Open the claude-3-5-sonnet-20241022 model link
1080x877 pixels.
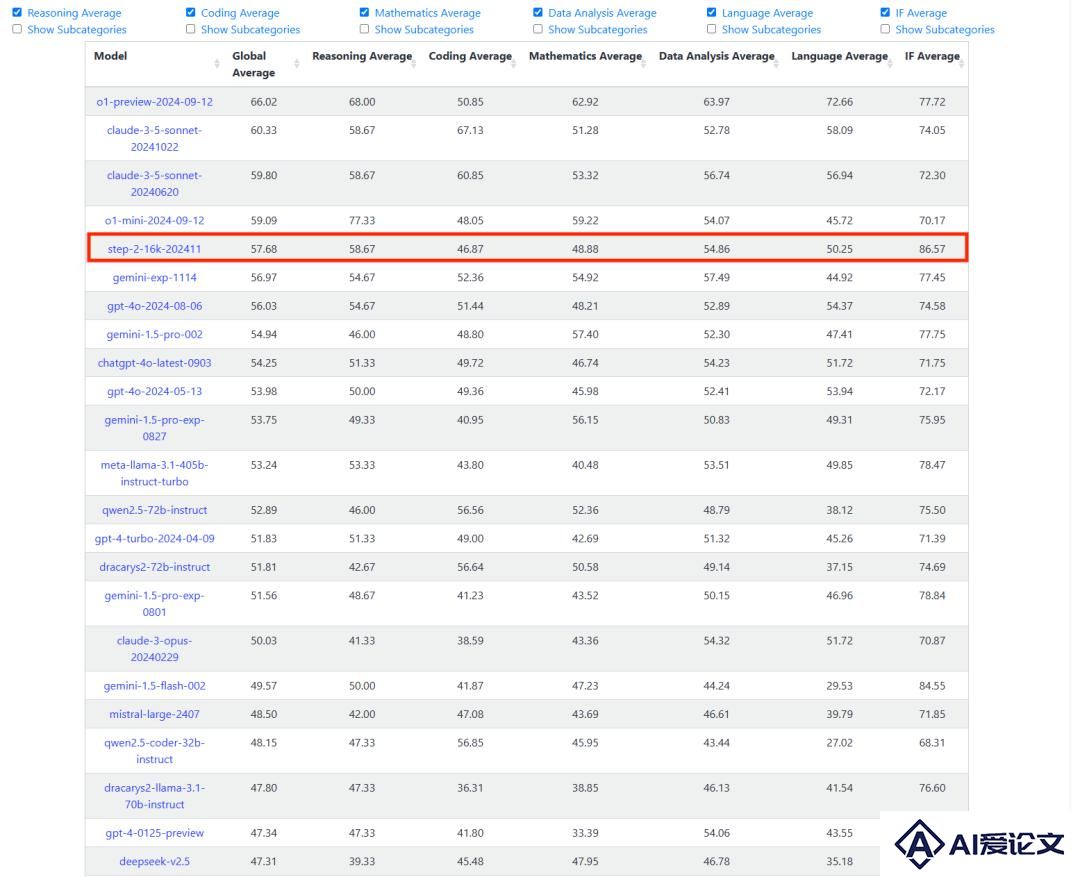tap(154, 138)
